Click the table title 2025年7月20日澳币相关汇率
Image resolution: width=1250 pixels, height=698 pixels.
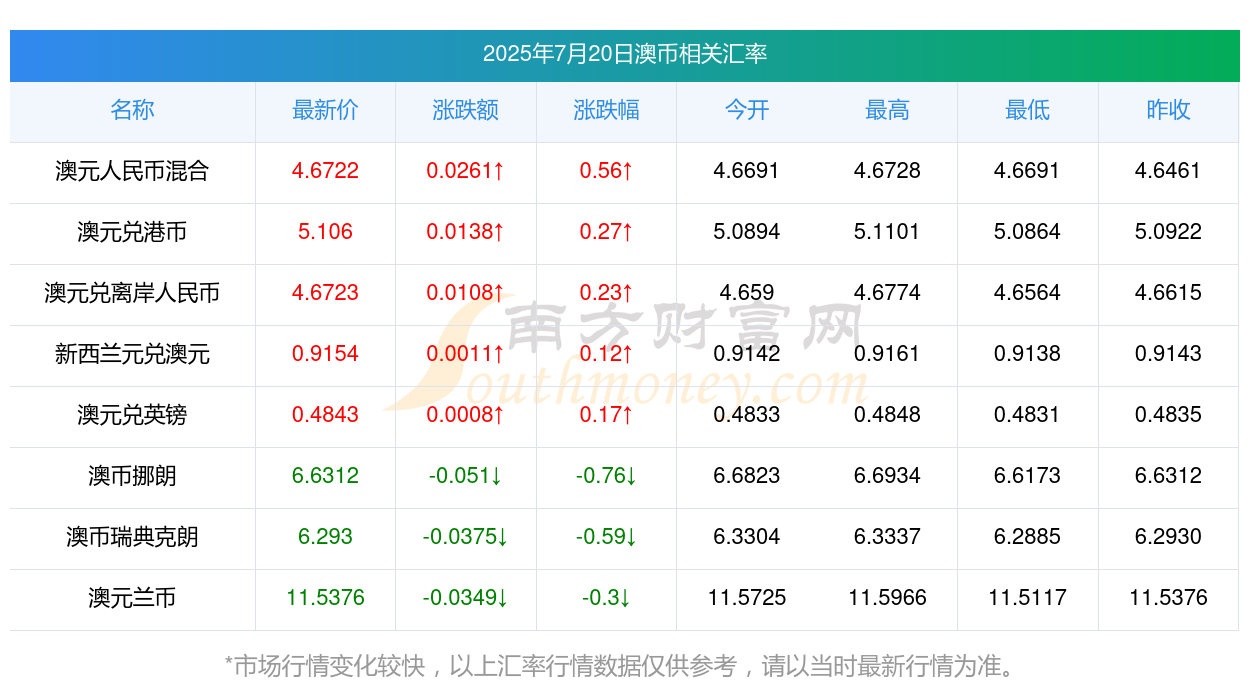pyautogui.click(x=625, y=54)
